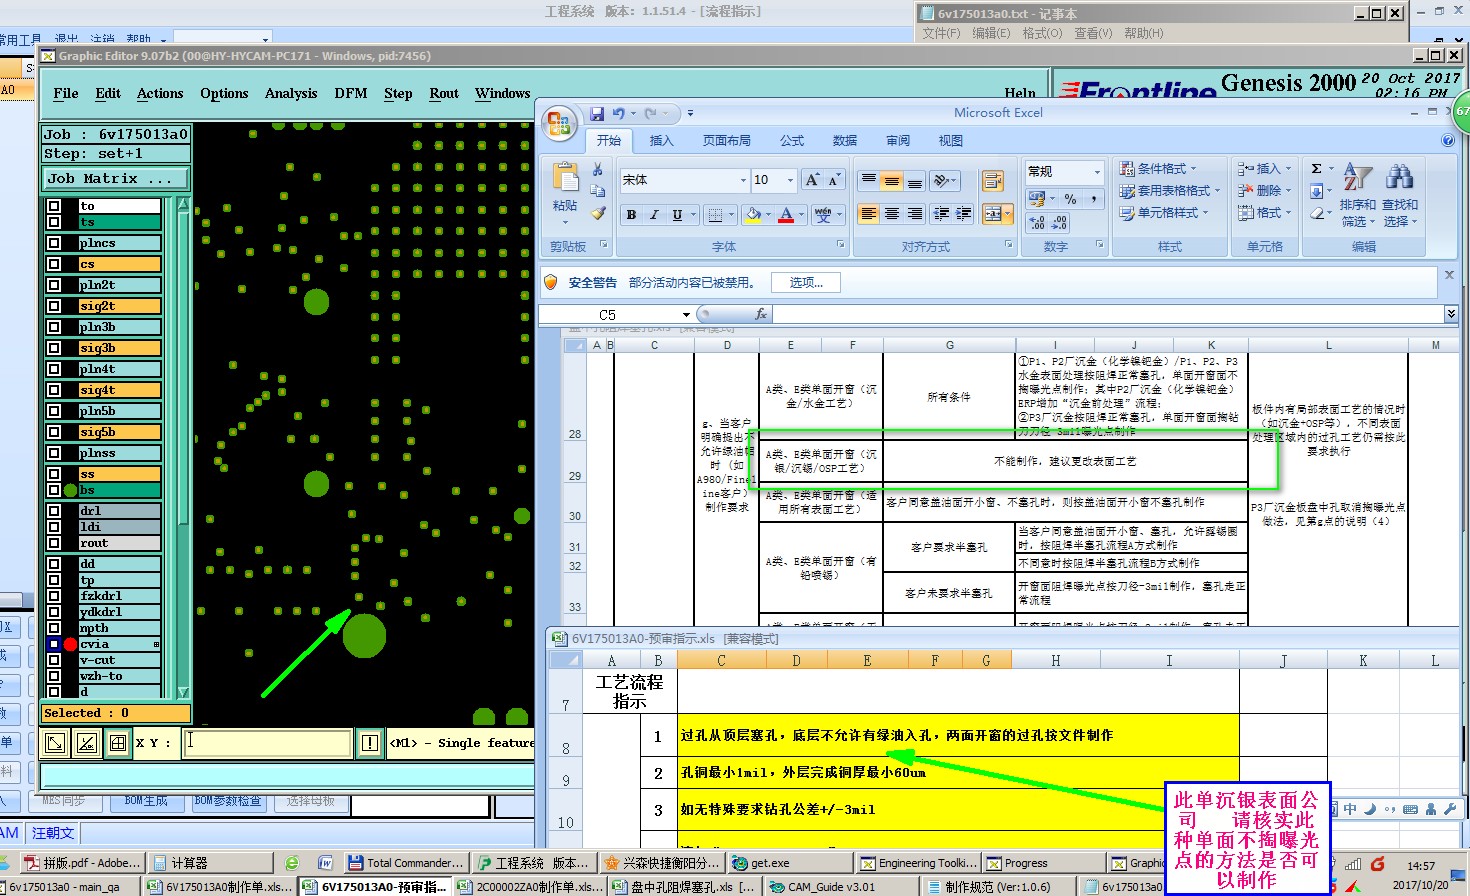Click the insert function fx icon
Viewport: 1470px width, 896px height.
point(760,314)
